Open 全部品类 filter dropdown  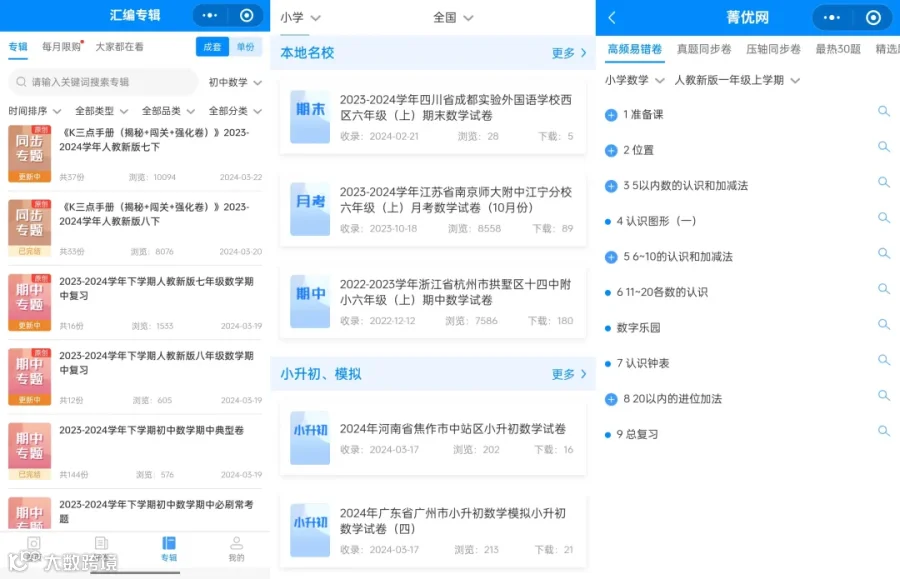pos(168,111)
